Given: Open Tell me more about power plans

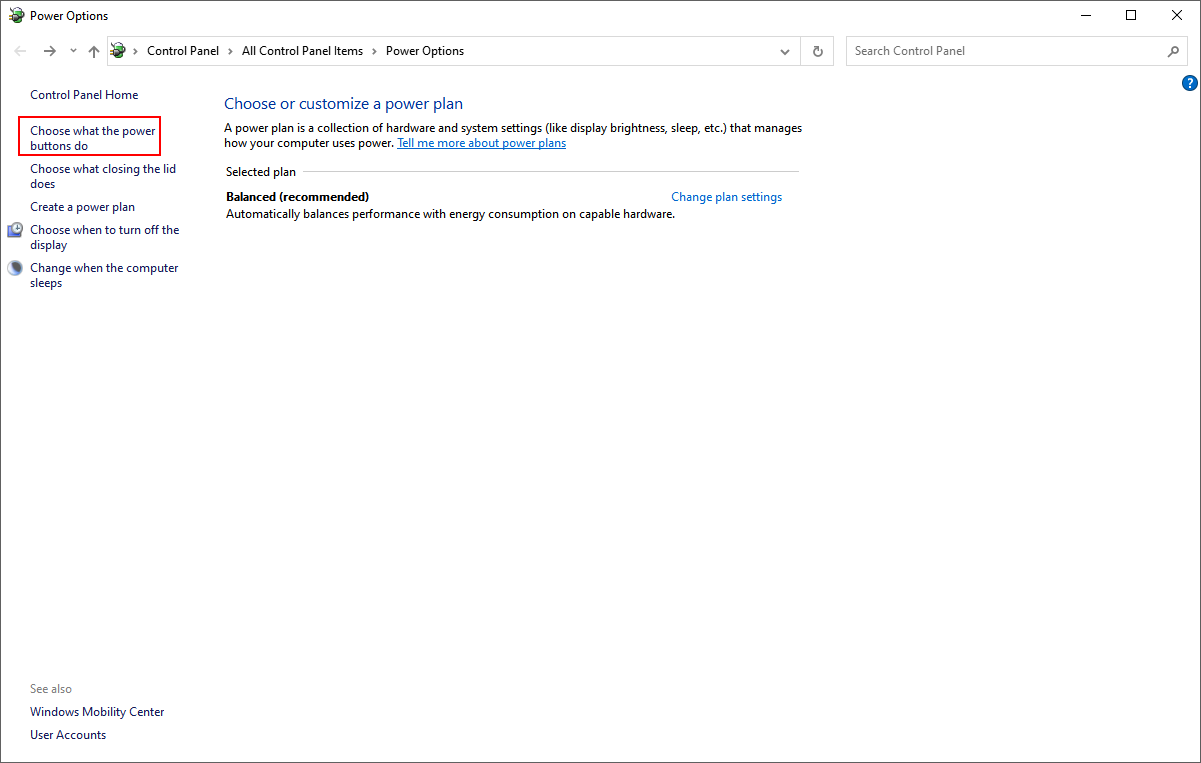Looking at the screenshot, I should pos(481,143).
